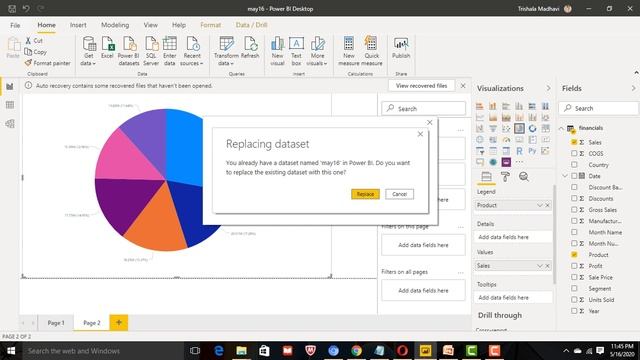640x360 pixels.
Task: Select the area chart visualization icon
Action: pos(493,118)
